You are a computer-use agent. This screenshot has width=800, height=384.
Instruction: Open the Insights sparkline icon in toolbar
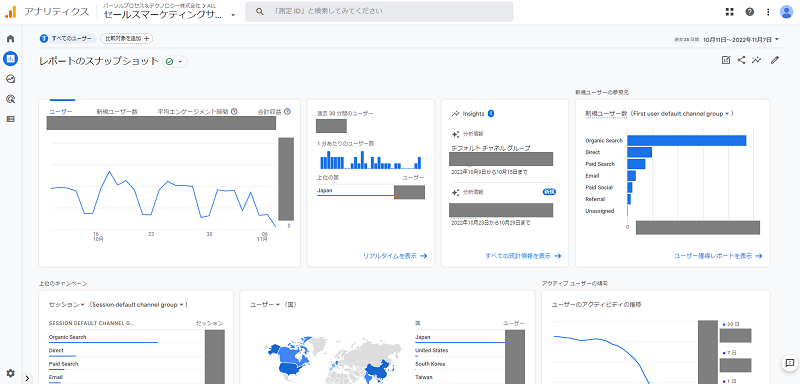757,60
